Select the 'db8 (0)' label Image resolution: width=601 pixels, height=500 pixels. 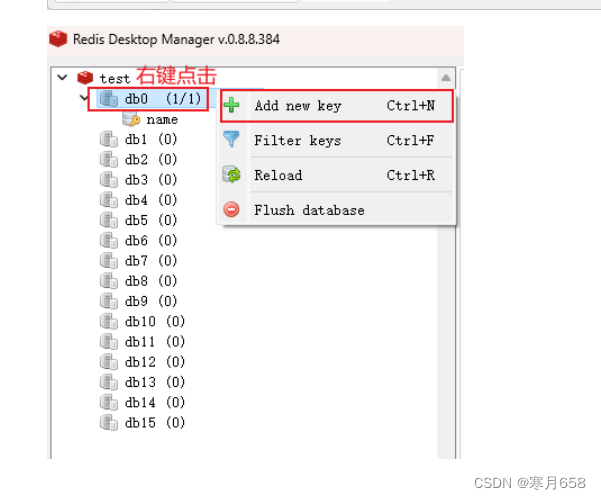click(151, 281)
